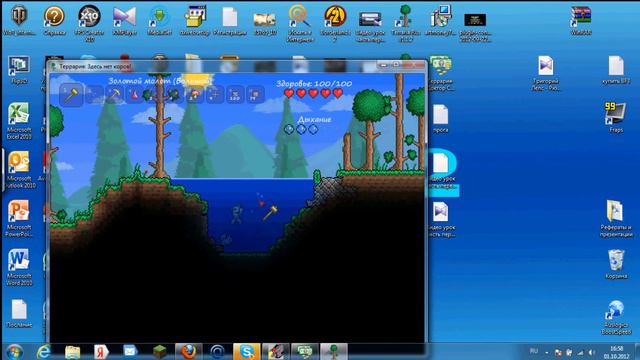Open Microsoft Outlook 2010 shortcut
Screen dimensions: 640x360
point(19,169)
